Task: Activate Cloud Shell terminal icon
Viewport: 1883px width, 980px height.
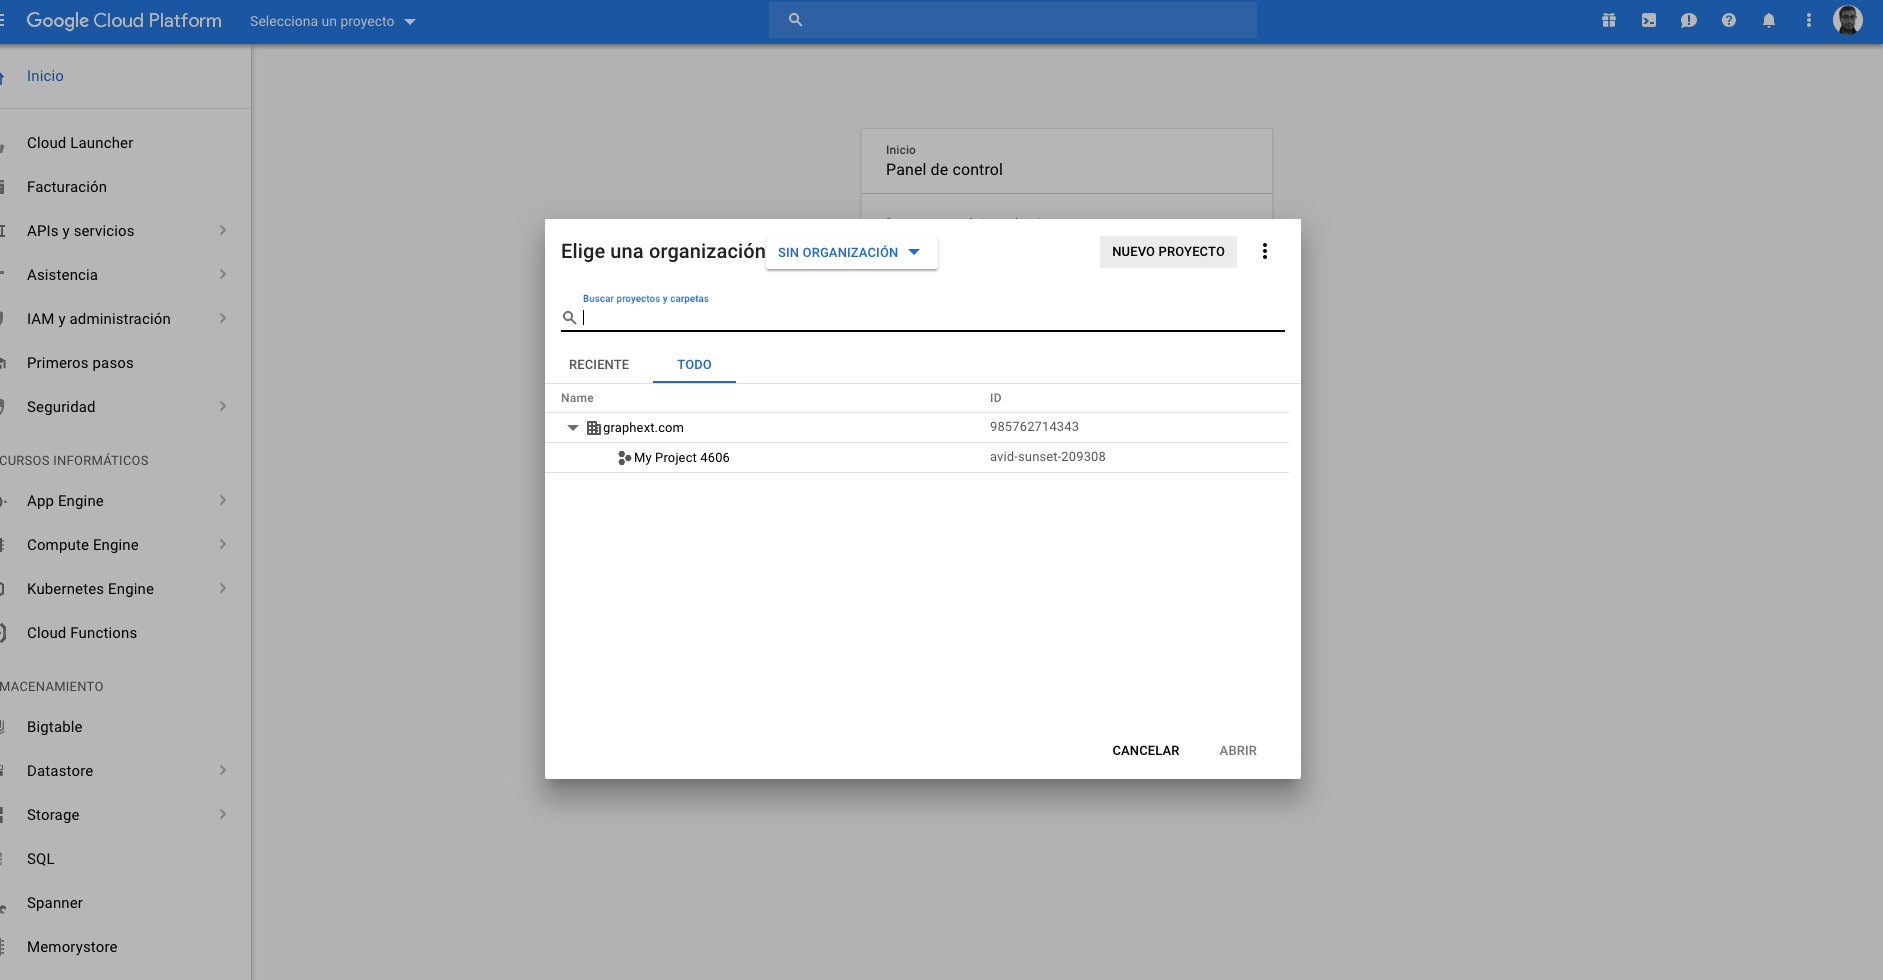Action: [x=1649, y=20]
